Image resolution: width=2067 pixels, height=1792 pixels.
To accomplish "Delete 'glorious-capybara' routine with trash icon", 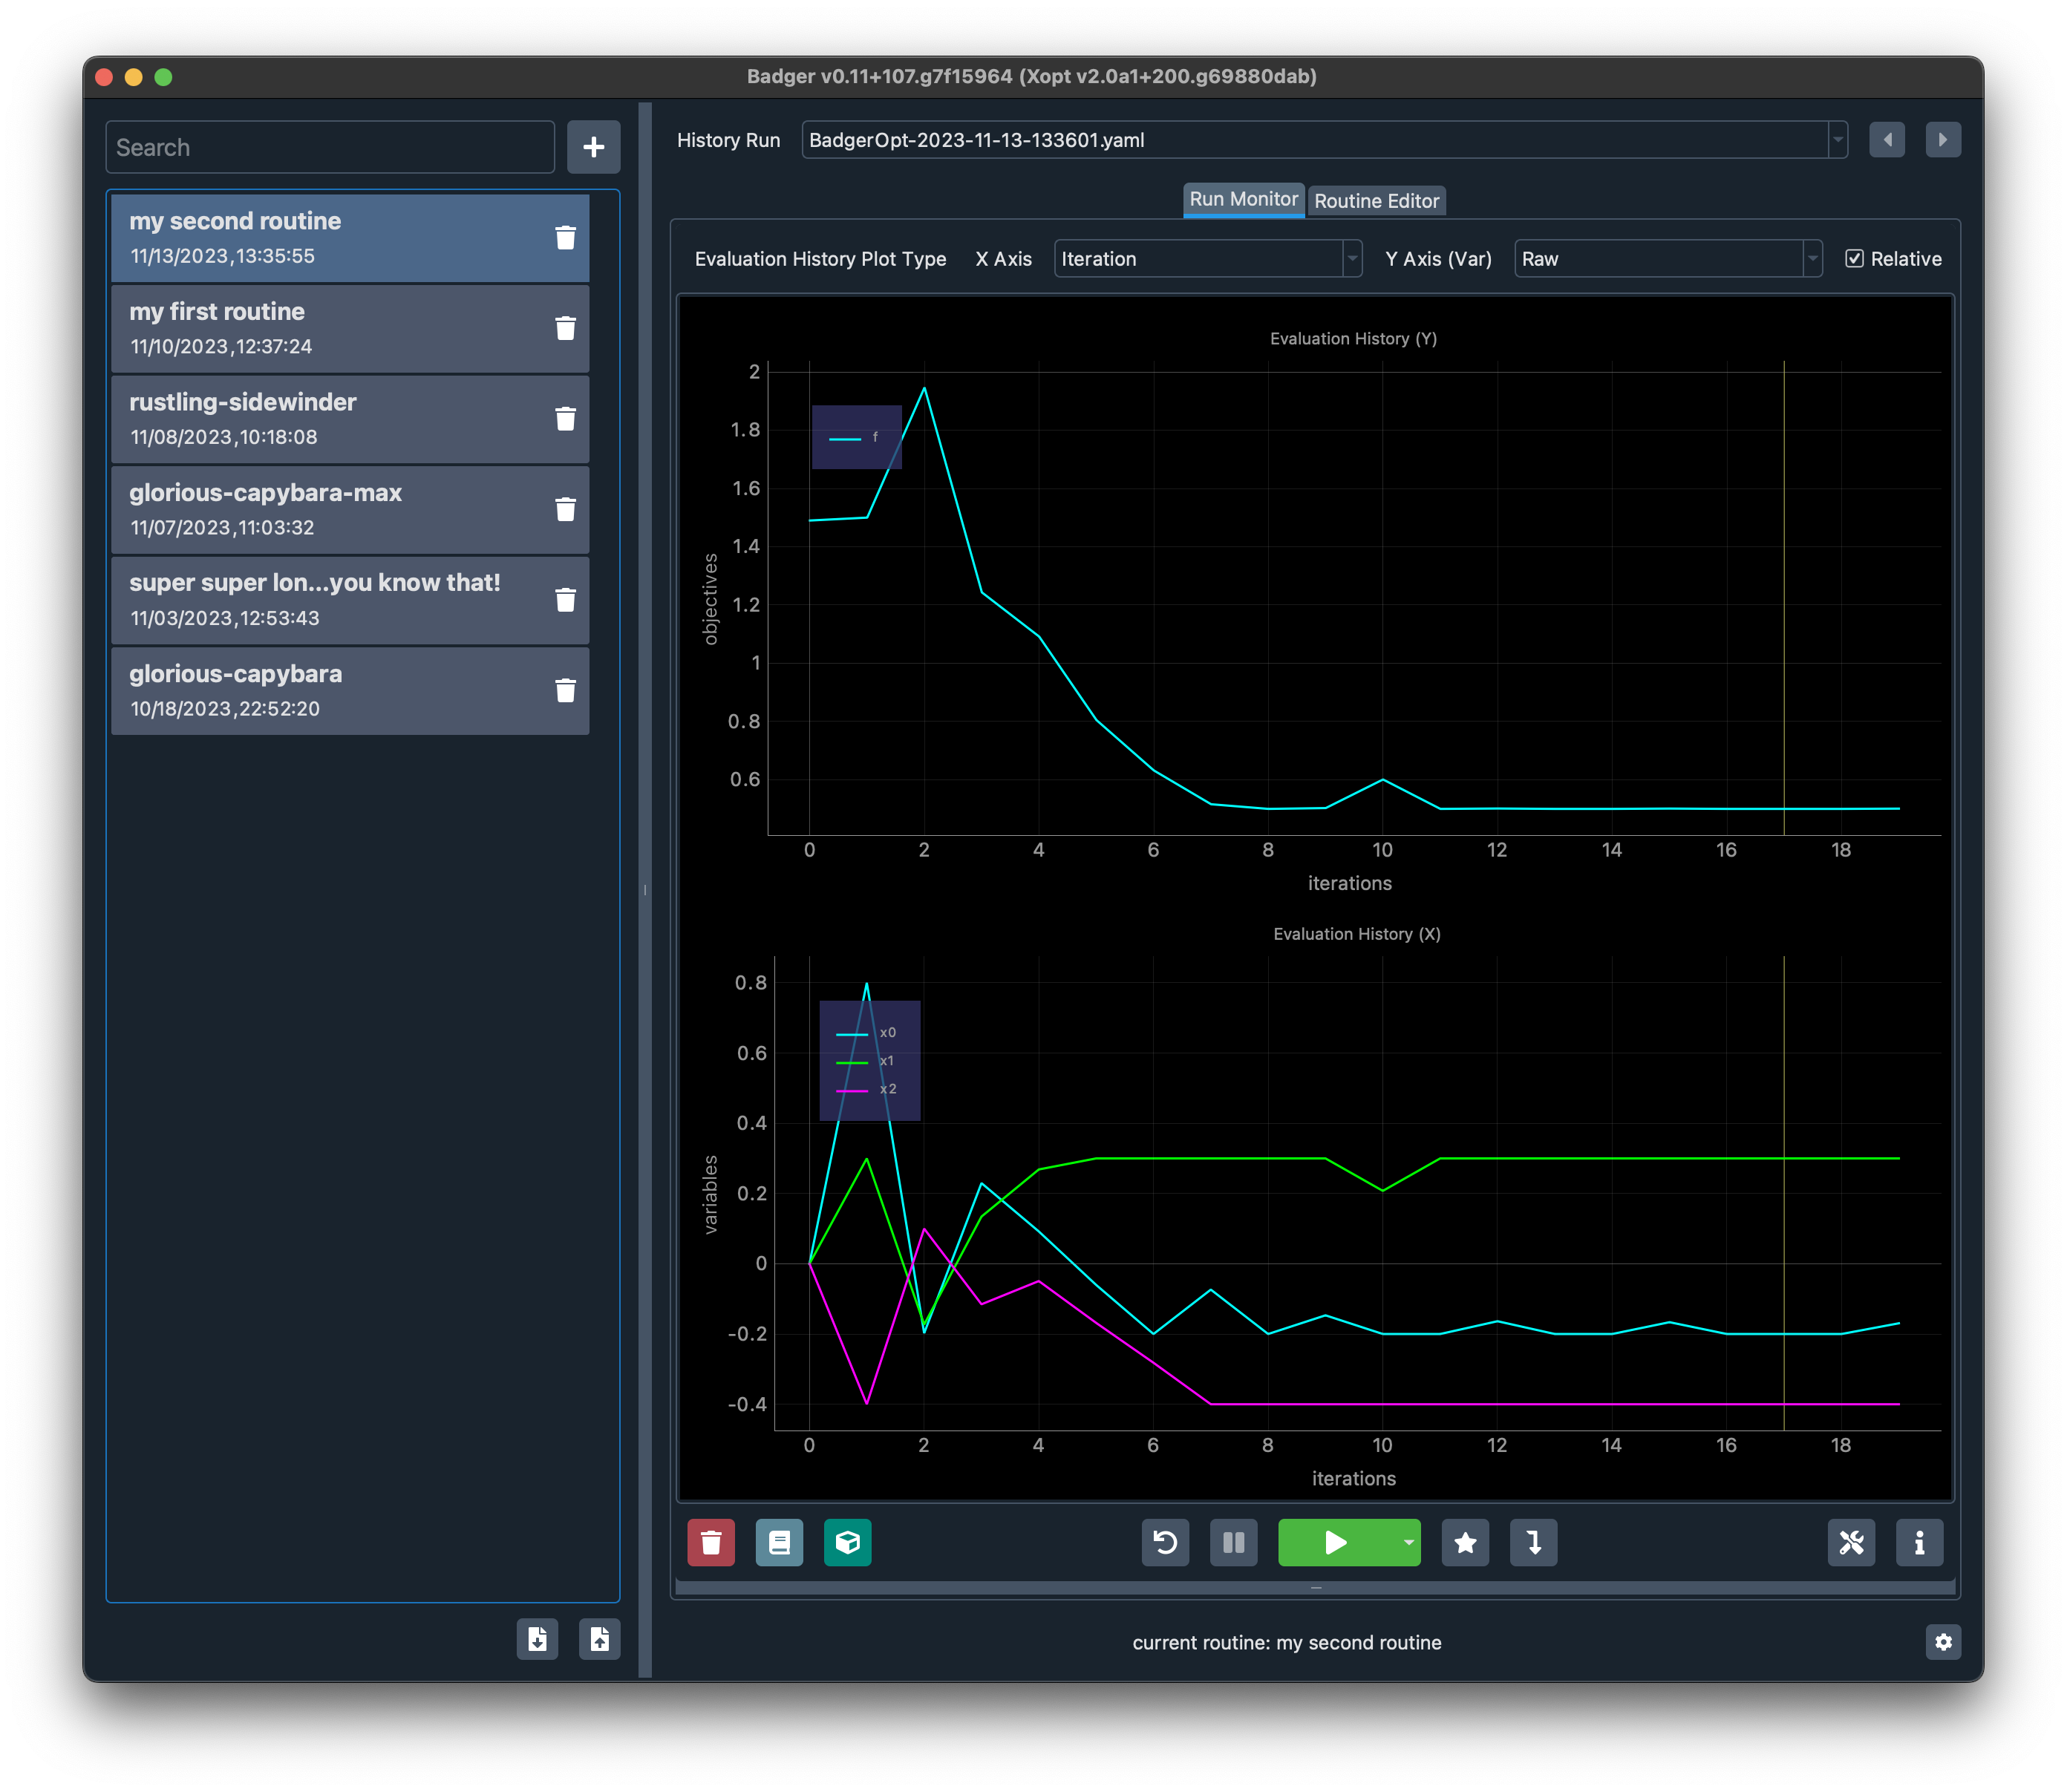I will pyautogui.click(x=565, y=690).
